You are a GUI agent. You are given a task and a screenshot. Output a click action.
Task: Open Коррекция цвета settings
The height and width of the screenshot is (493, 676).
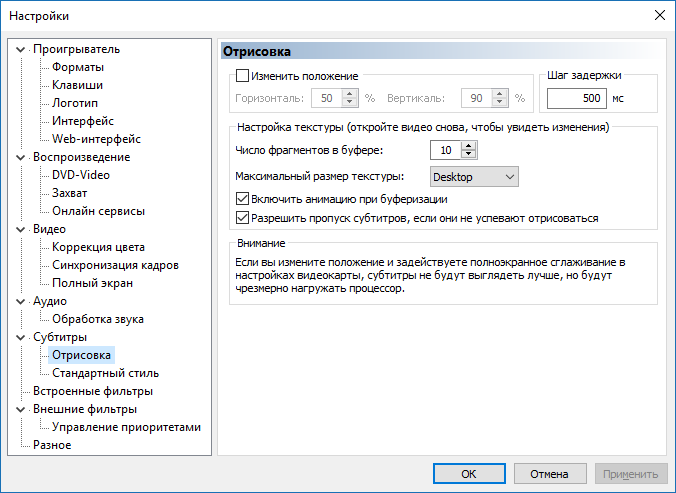pos(98,247)
